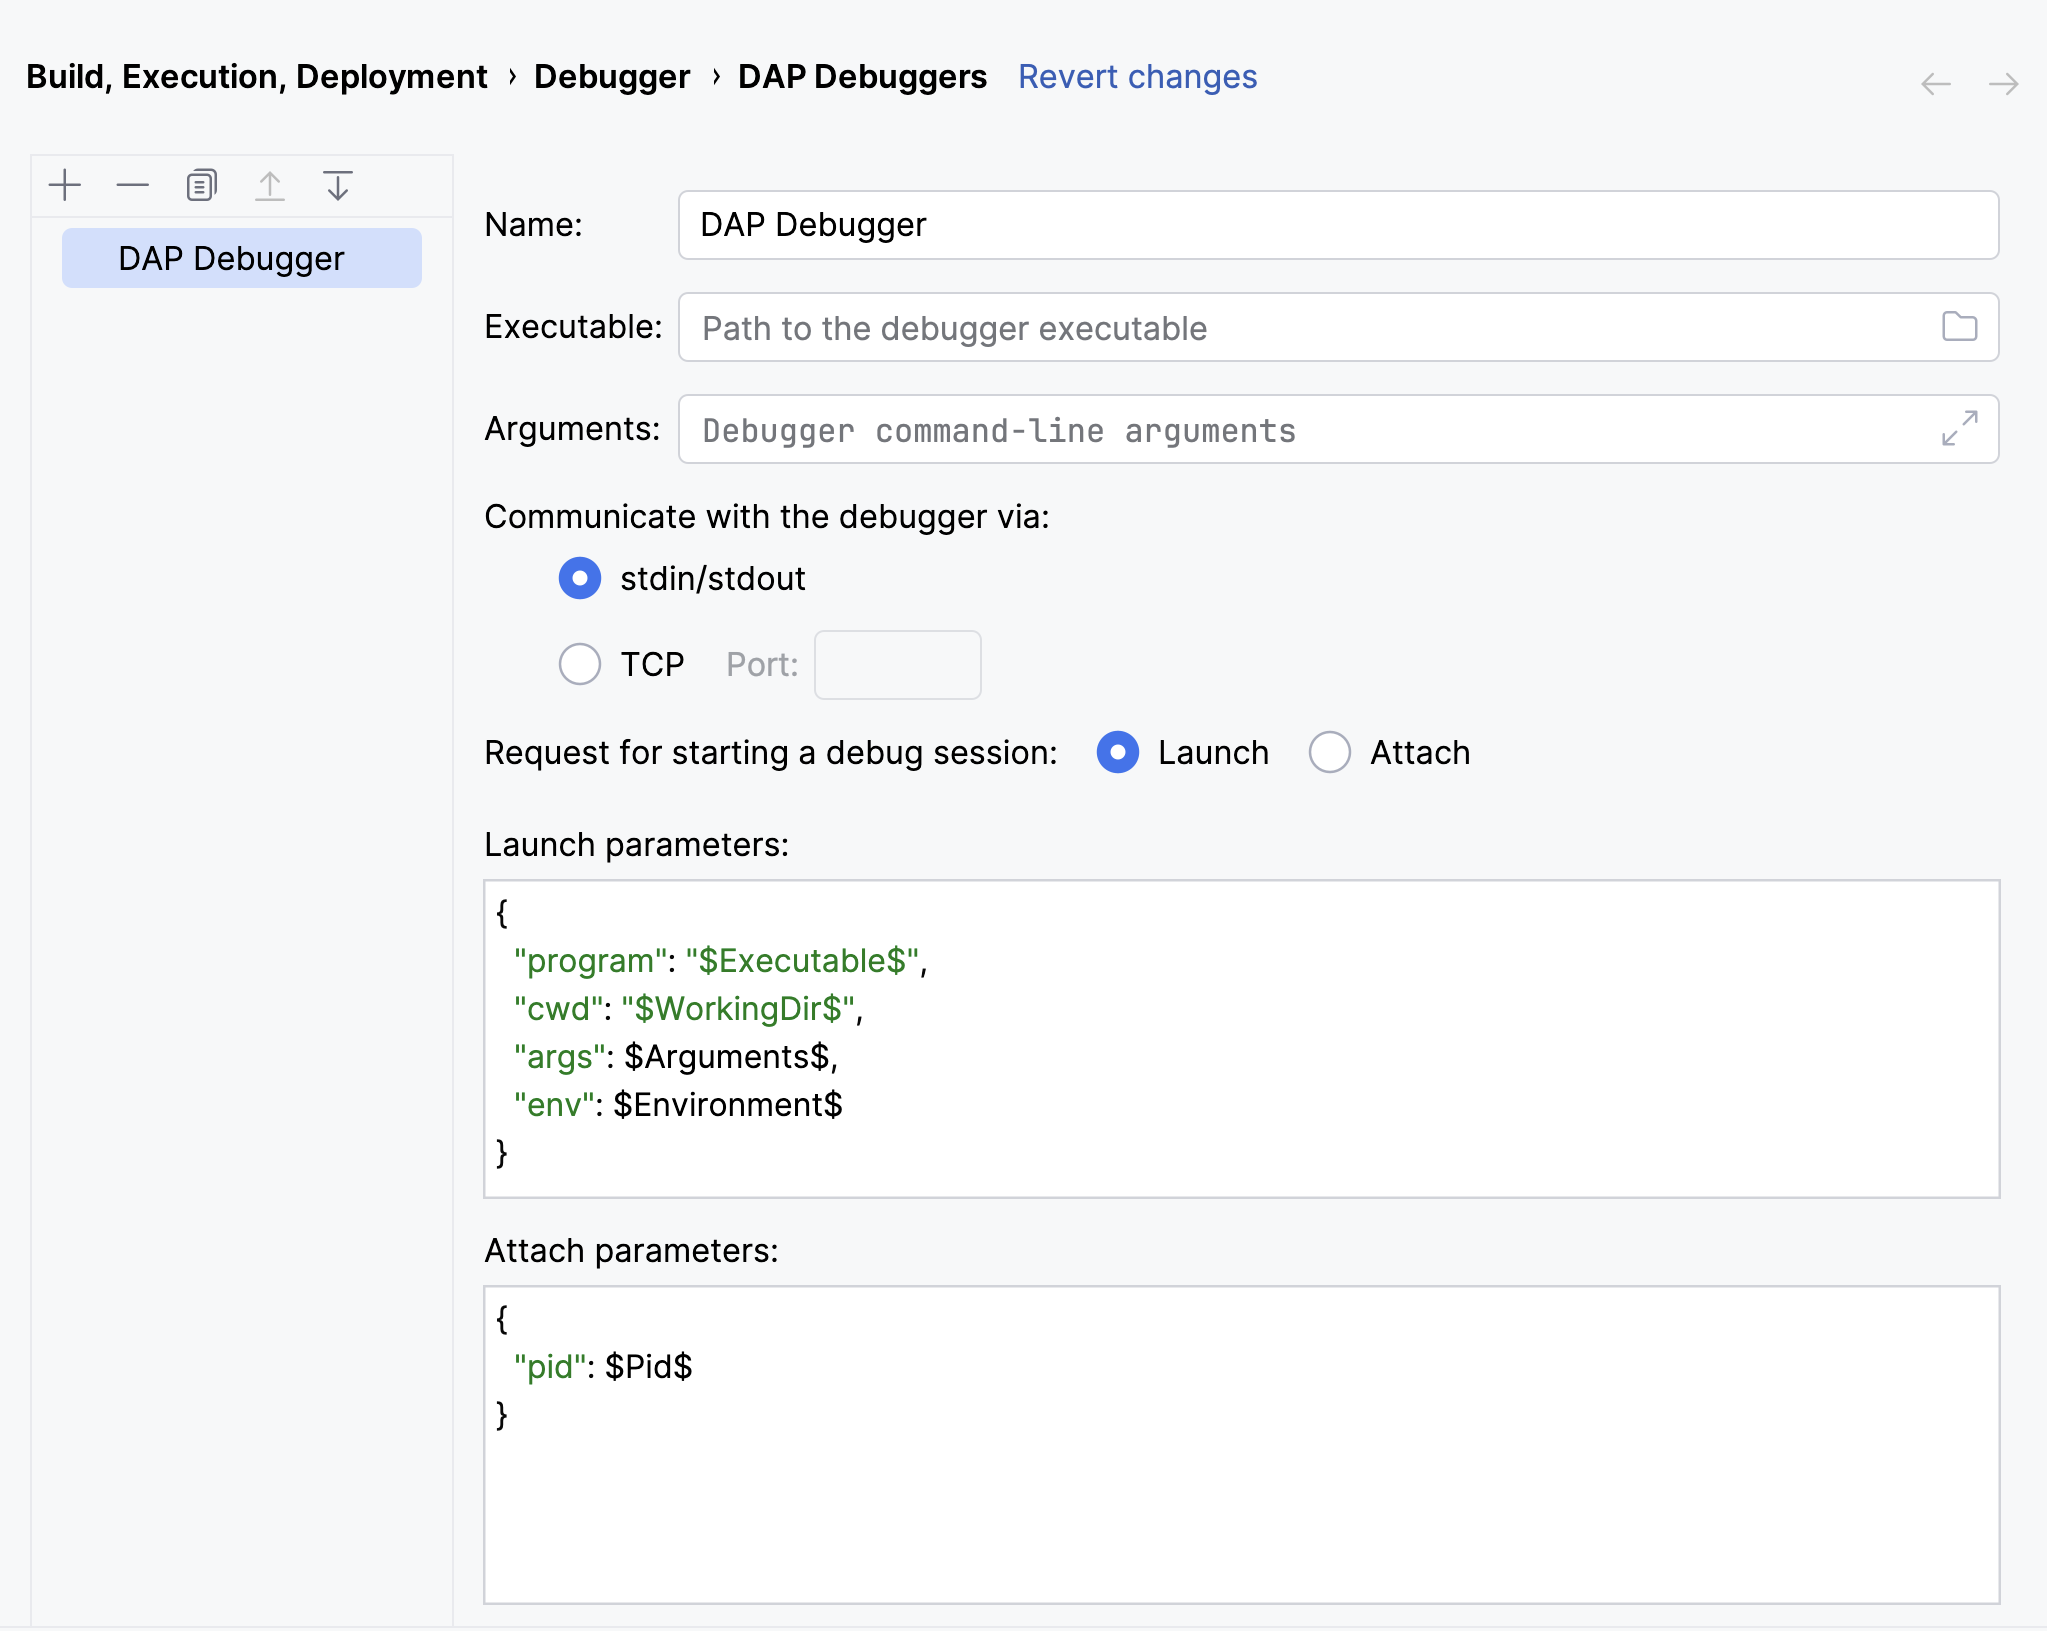The height and width of the screenshot is (1631, 2047).
Task: Expand the Arguments field editor
Action: (1958, 429)
